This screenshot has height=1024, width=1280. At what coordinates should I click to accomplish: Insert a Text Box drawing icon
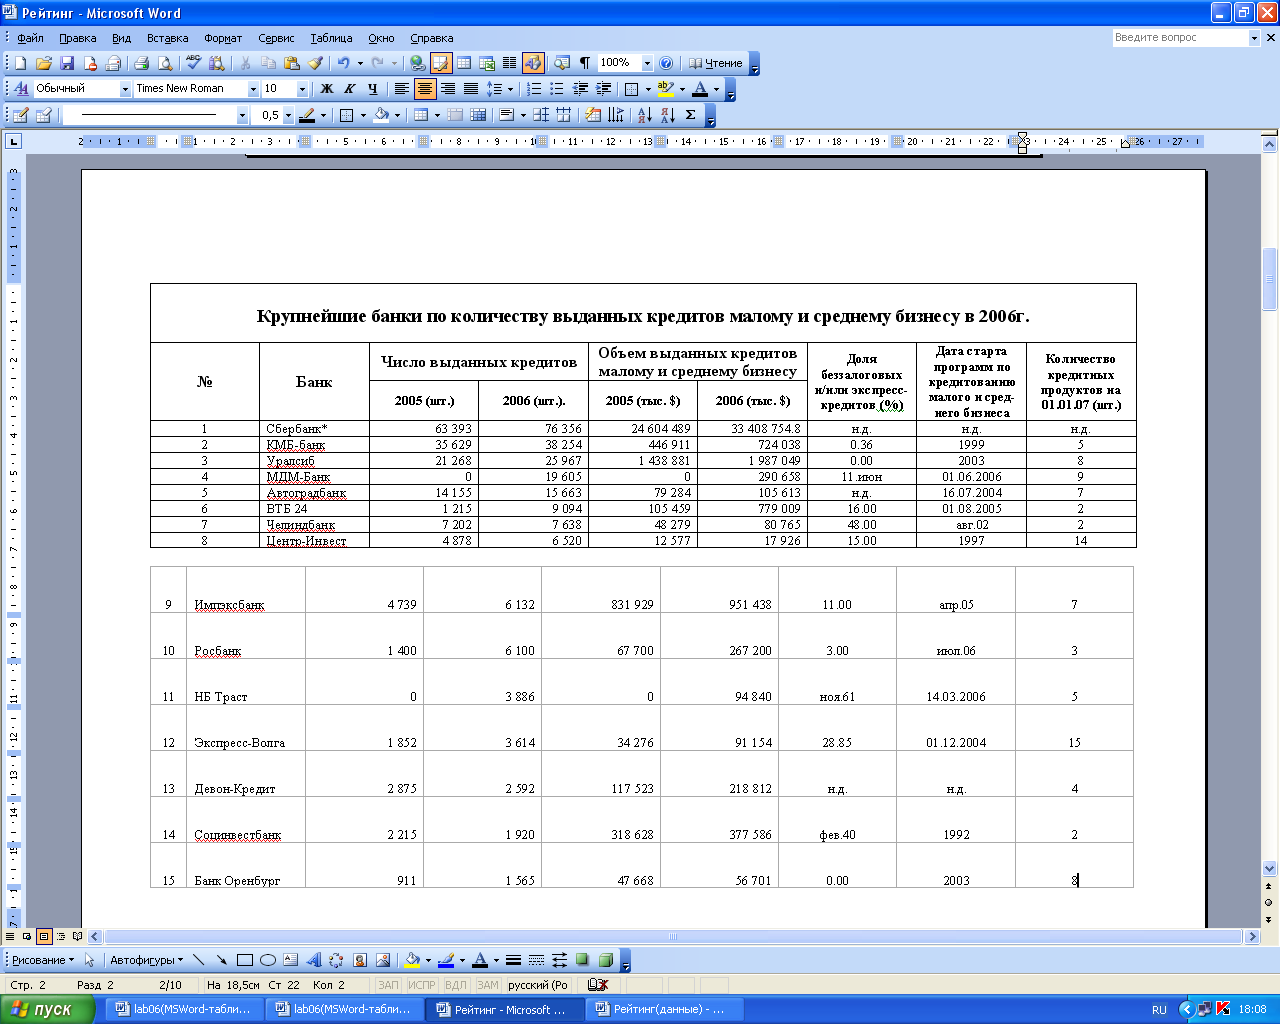pos(290,960)
